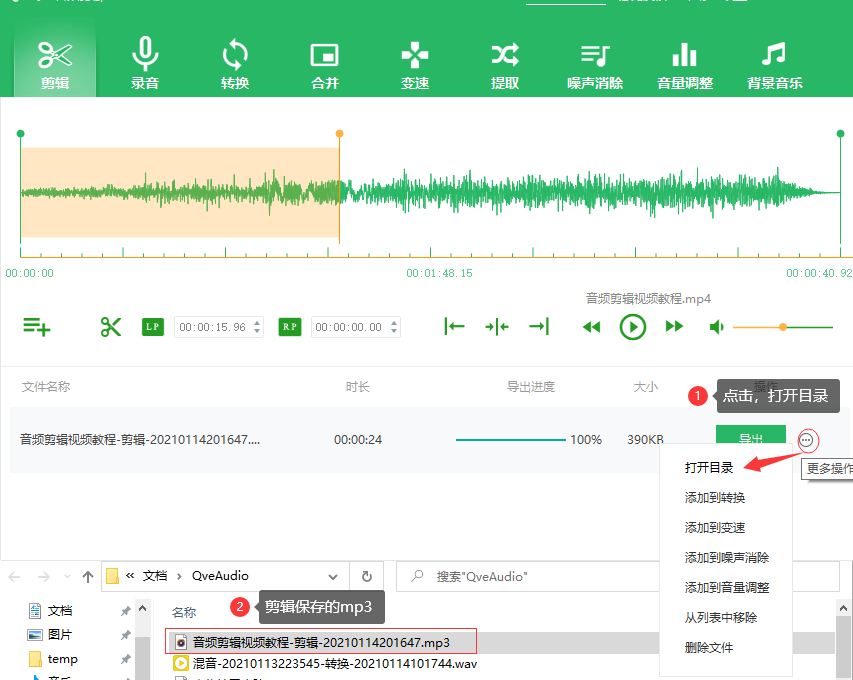Image resolution: width=853 pixels, height=680 pixels.
Task: Select the 提取 extract tool
Action: (x=504, y=62)
